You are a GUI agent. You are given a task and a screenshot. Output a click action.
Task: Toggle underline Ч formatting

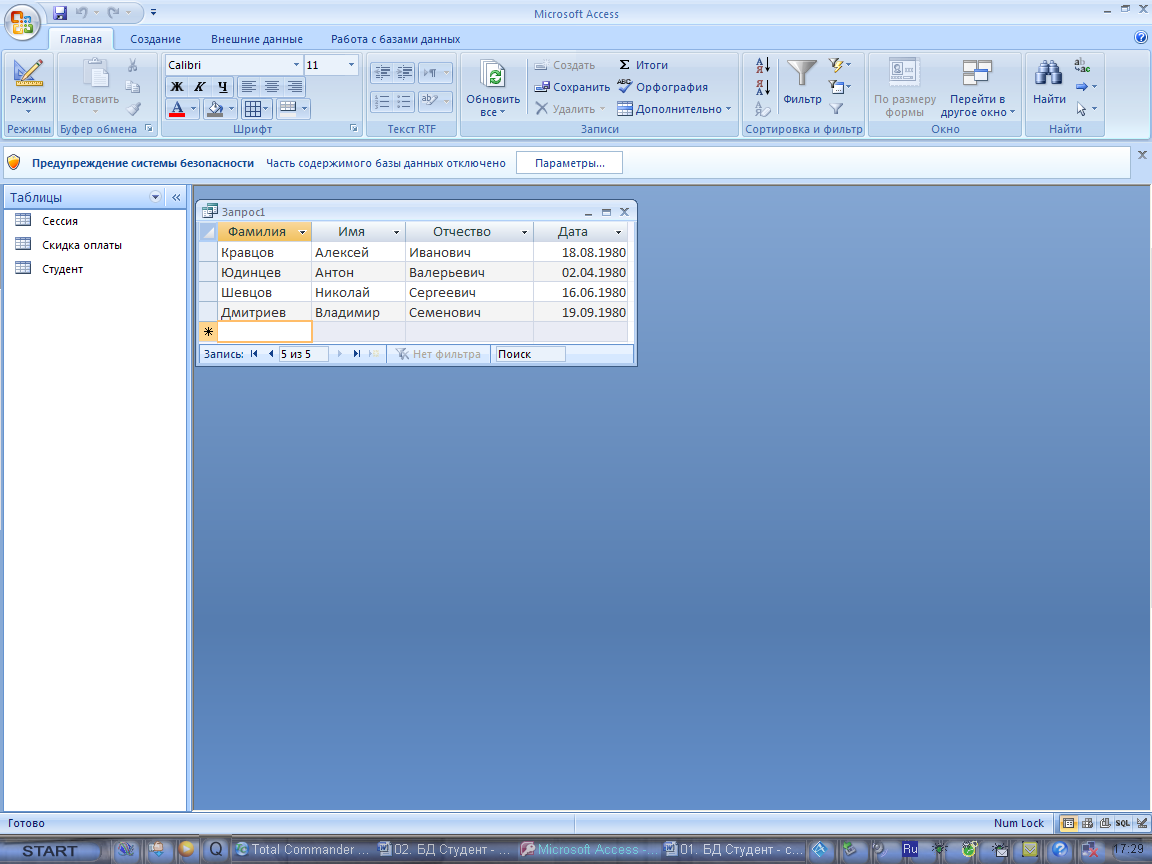tap(223, 87)
